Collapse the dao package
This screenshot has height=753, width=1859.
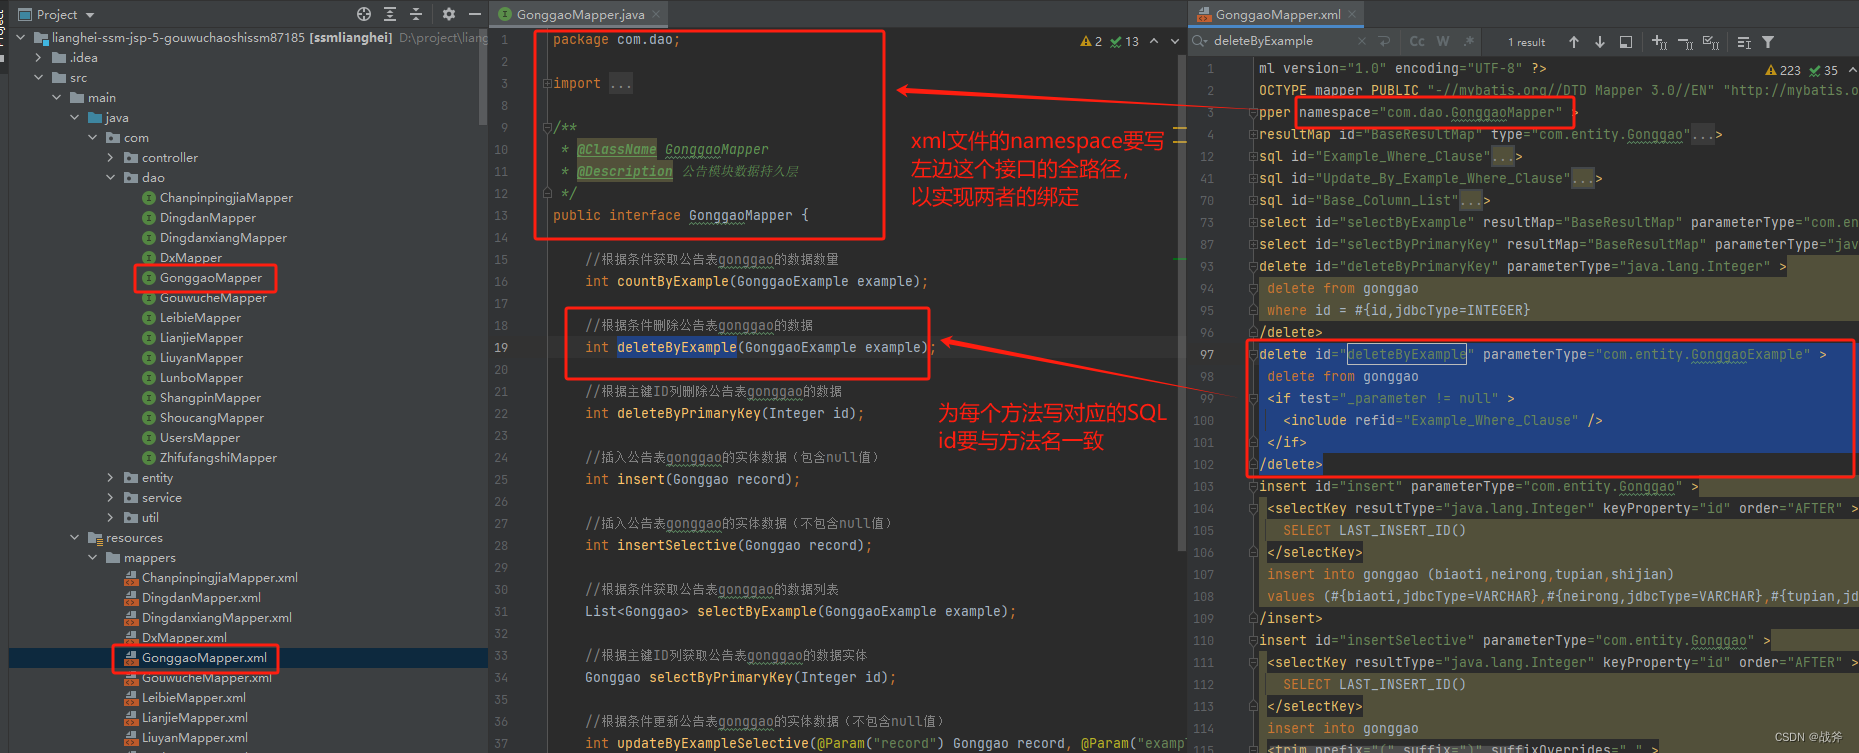point(111,178)
